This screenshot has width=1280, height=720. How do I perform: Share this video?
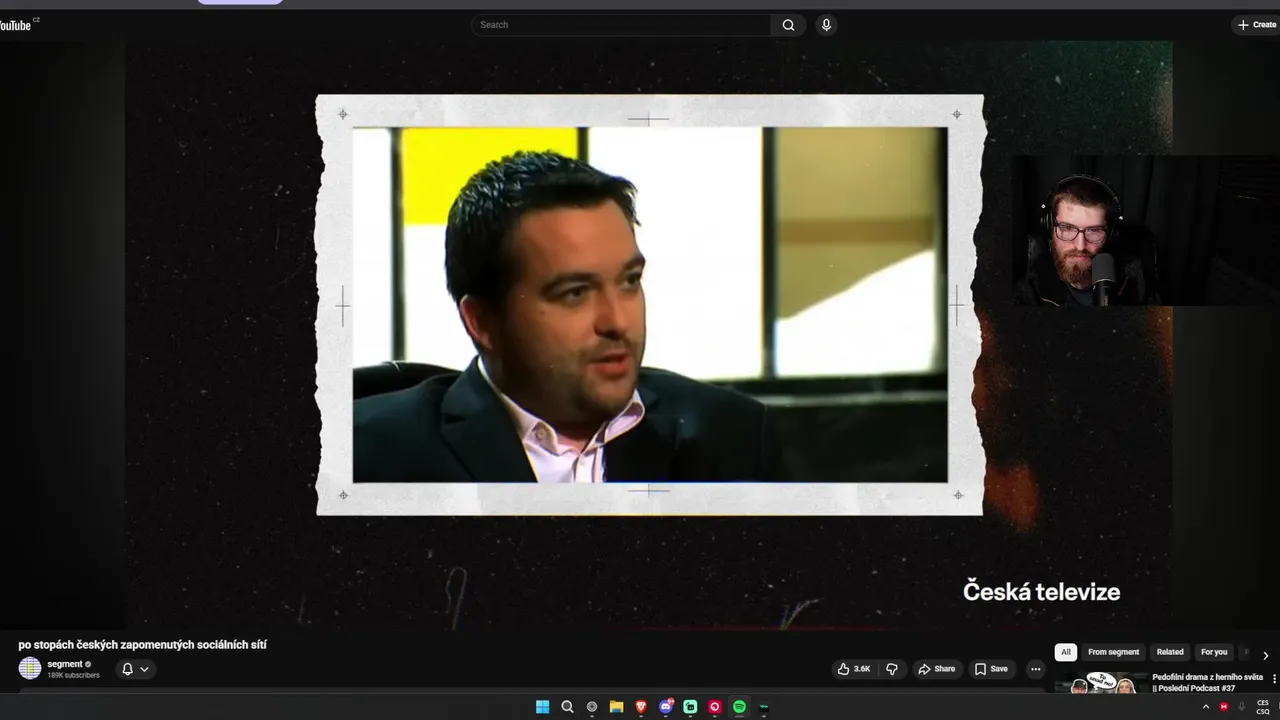(x=936, y=669)
